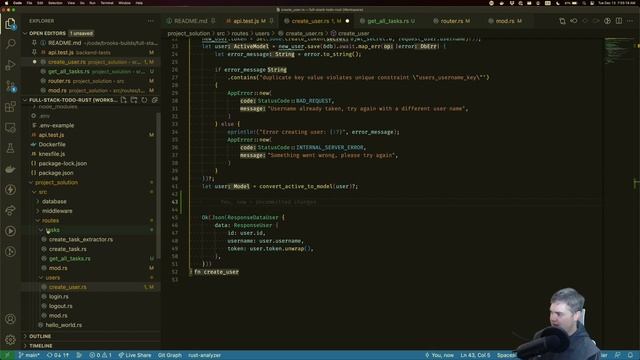
Task: Open Run and Debug view
Action: pyautogui.click(x=10, y=65)
